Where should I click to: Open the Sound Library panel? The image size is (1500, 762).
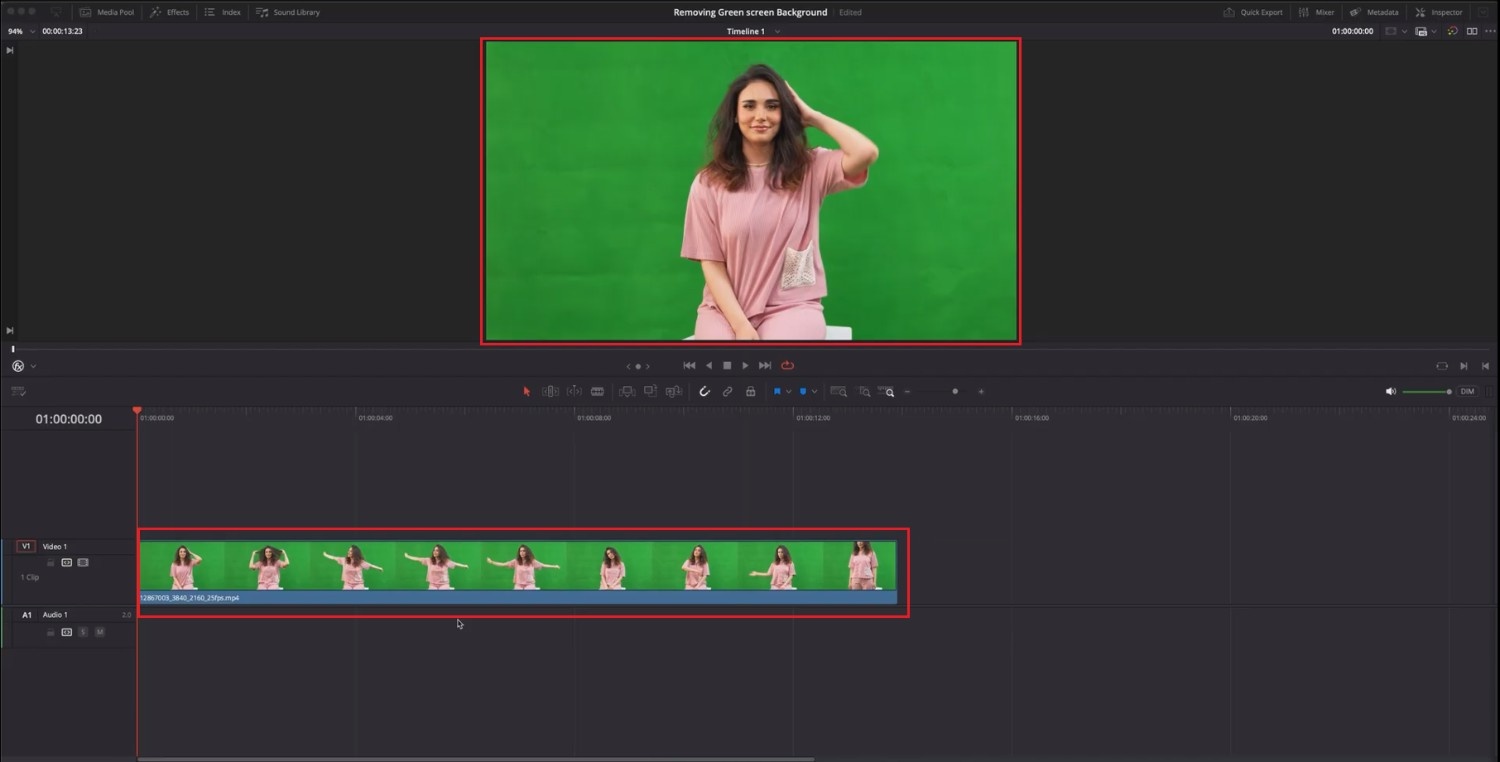(288, 12)
